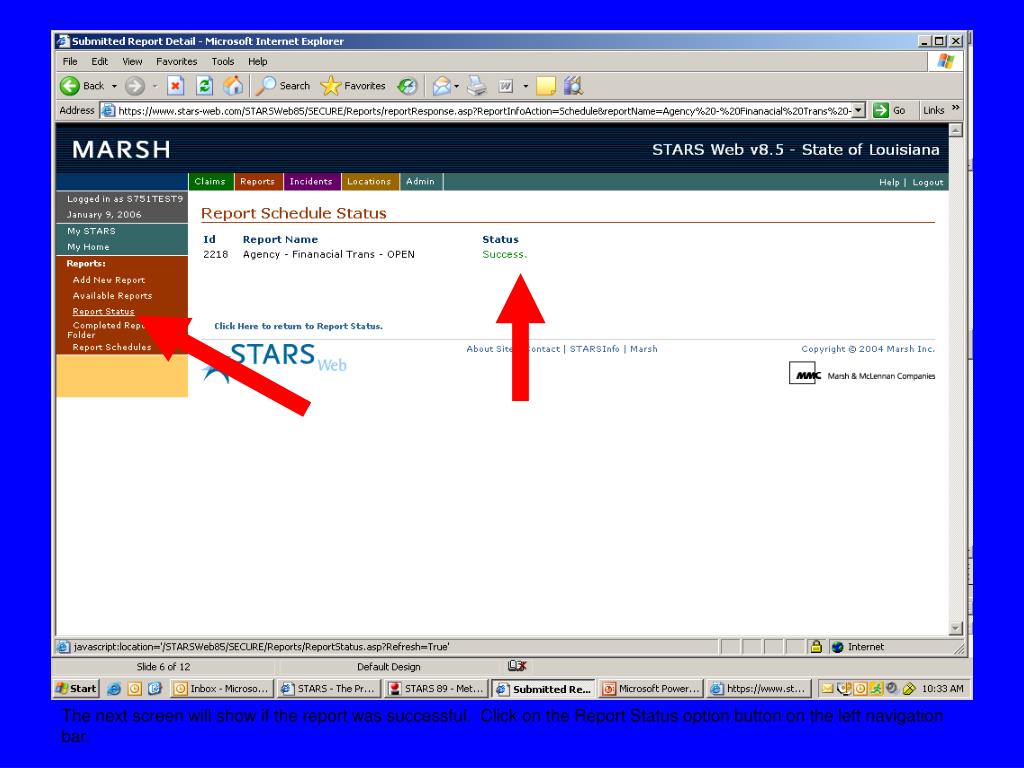Click the envelope icon in system tray

(x=827, y=688)
